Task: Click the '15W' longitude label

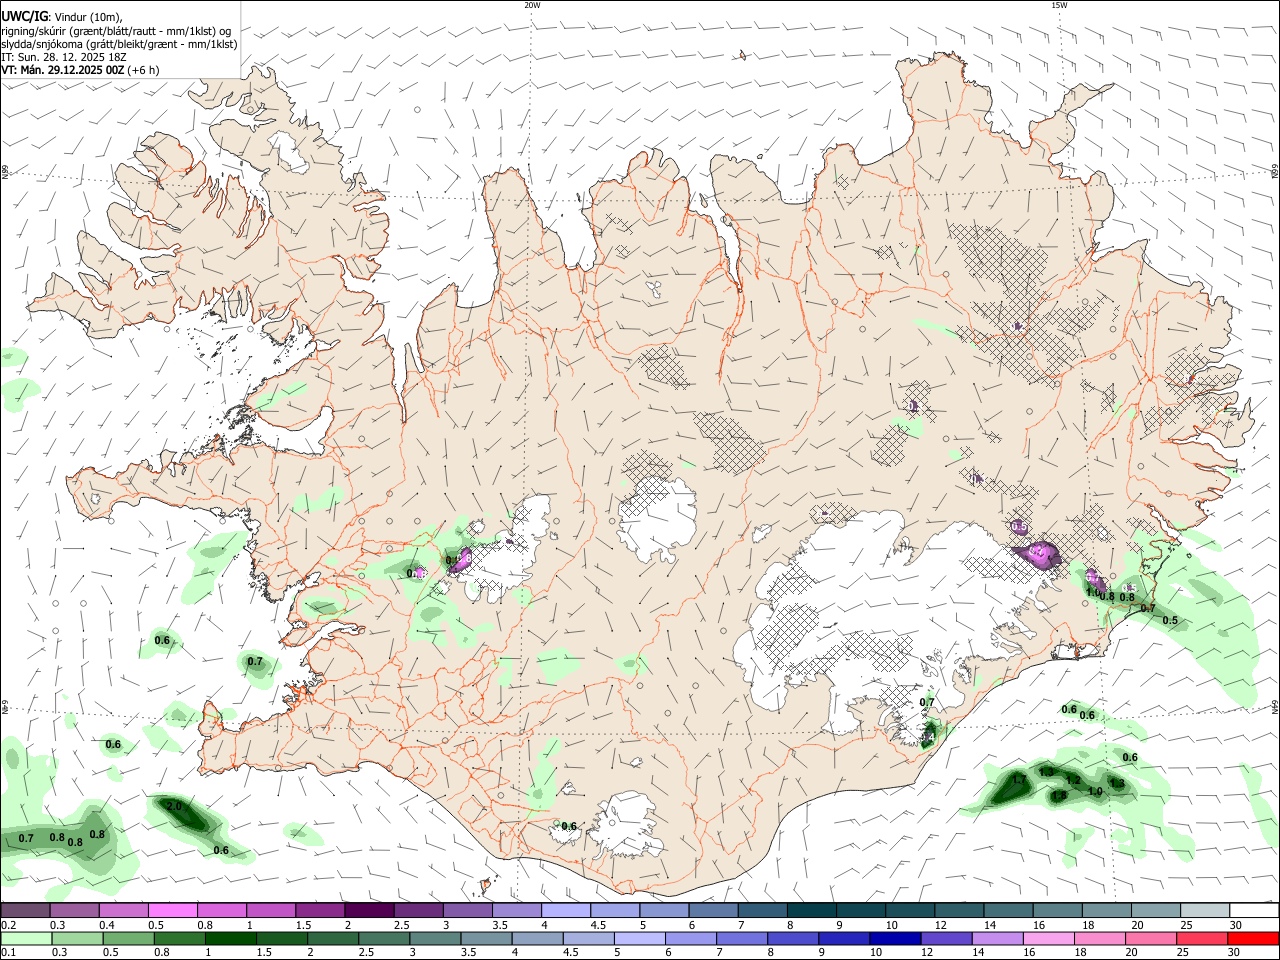Action: pyautogui.click(x=1059, y=5)
